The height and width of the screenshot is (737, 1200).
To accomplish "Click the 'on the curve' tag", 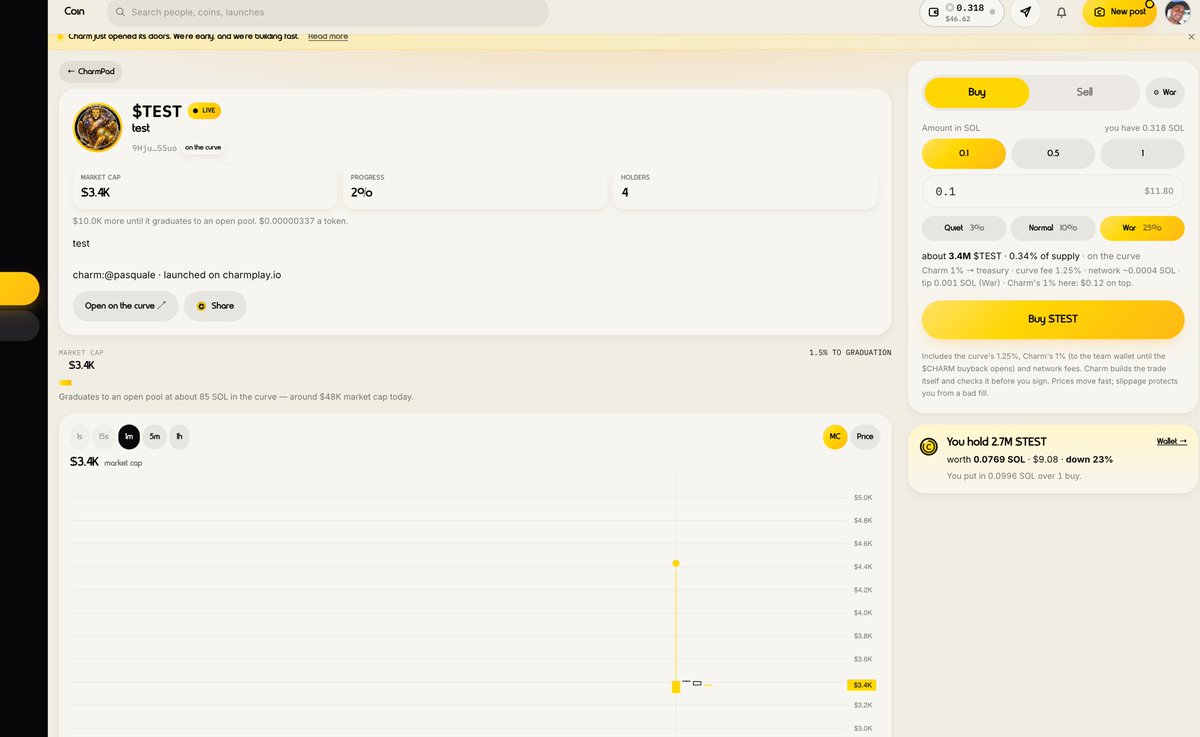I will click(x=203, y=147).
